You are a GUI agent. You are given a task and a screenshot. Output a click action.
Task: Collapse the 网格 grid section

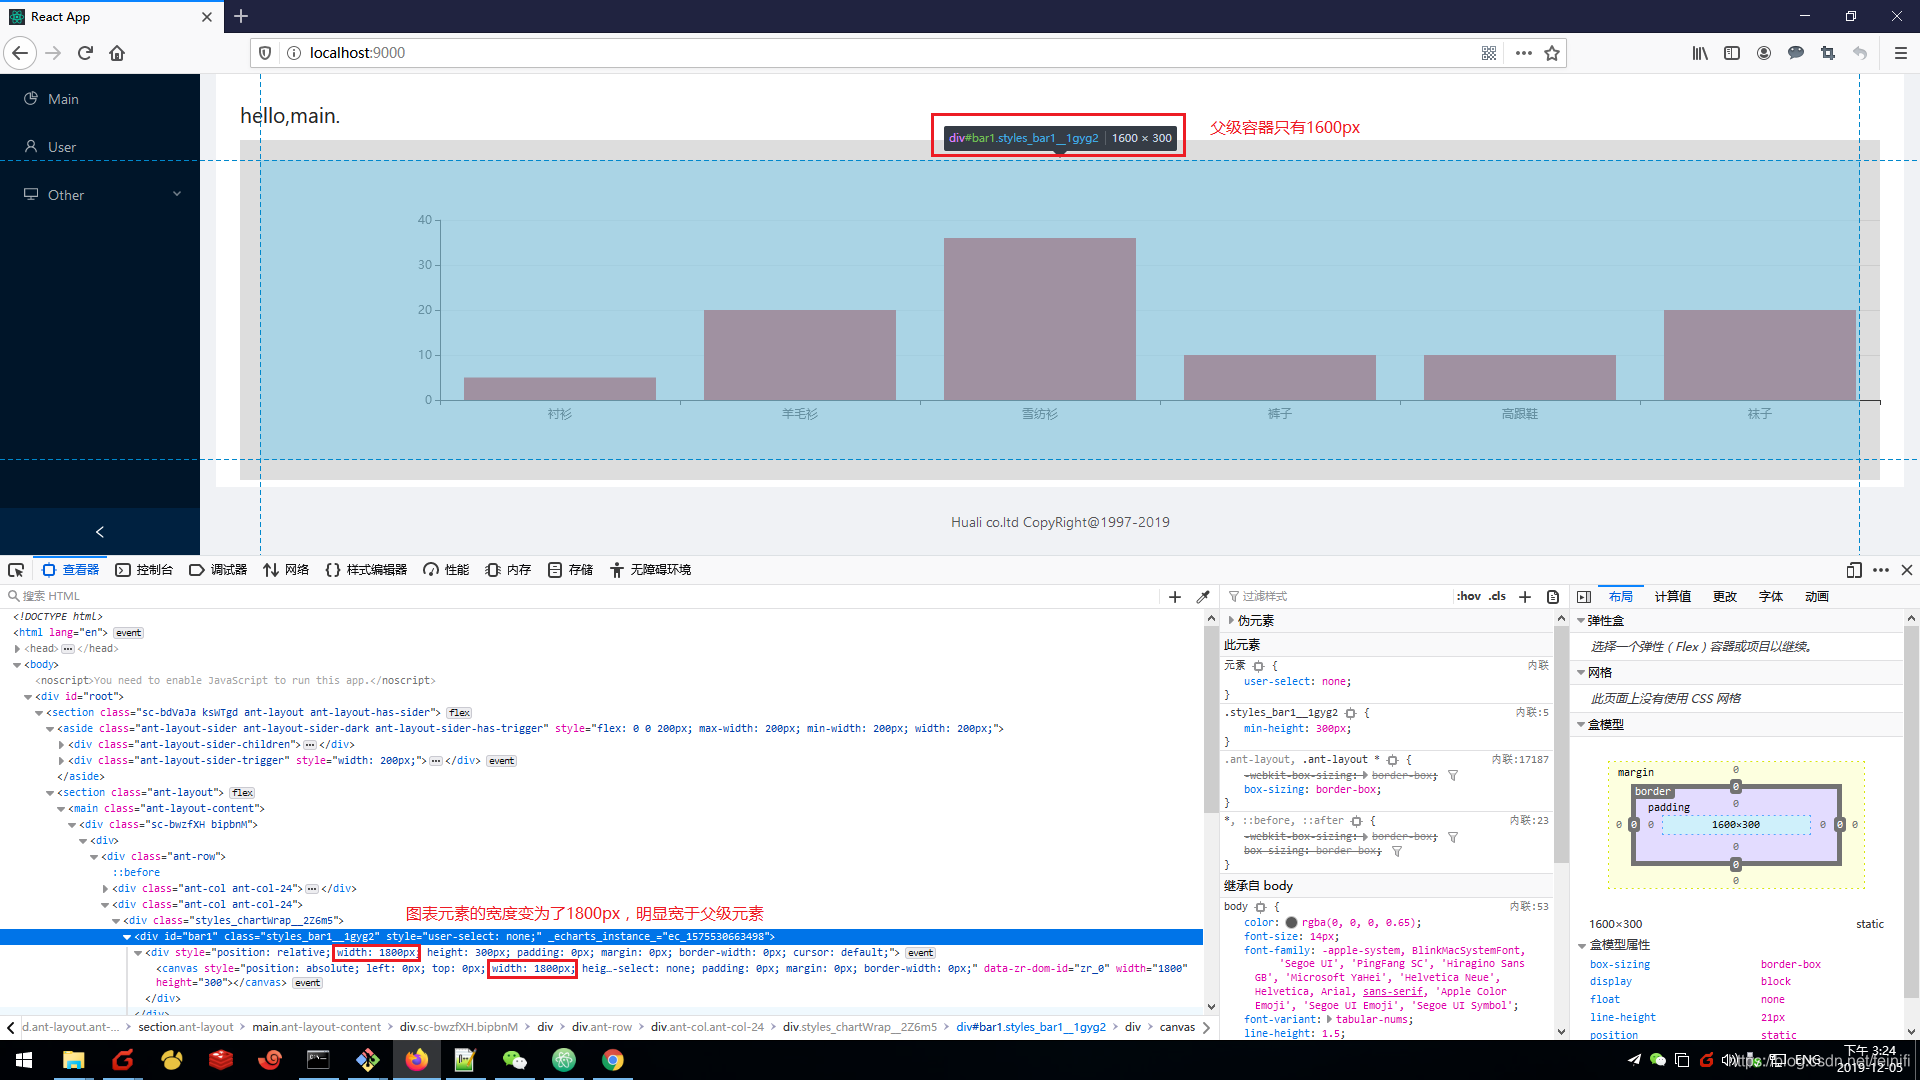pyautogui.click(x=1581, y=673)
